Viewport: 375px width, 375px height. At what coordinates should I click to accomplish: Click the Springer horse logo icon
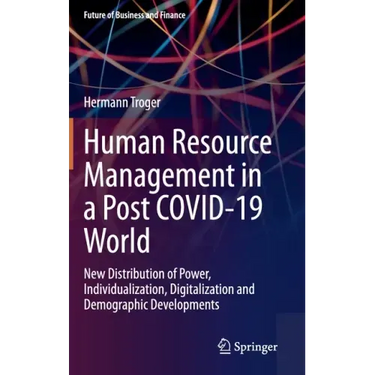pos(225,347)
